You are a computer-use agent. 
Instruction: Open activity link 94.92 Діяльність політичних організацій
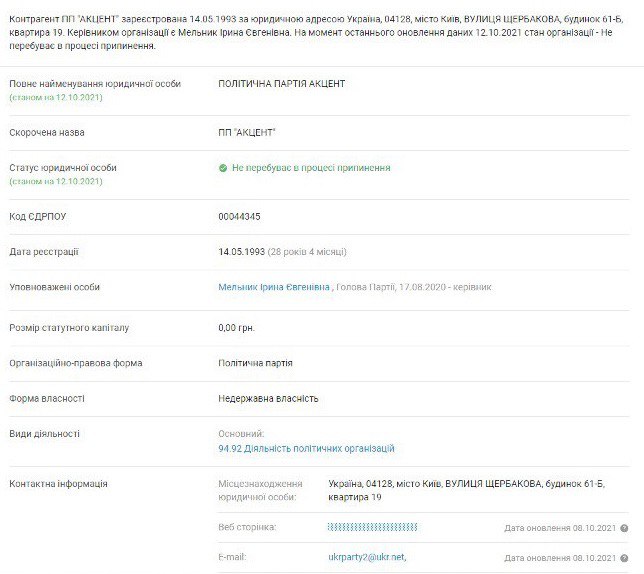coord(306,449)
